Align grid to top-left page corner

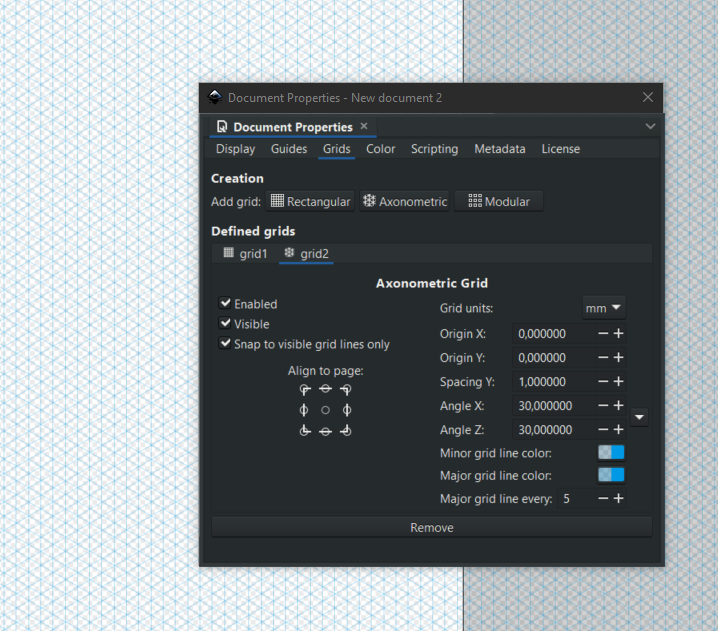pos(305,390)
